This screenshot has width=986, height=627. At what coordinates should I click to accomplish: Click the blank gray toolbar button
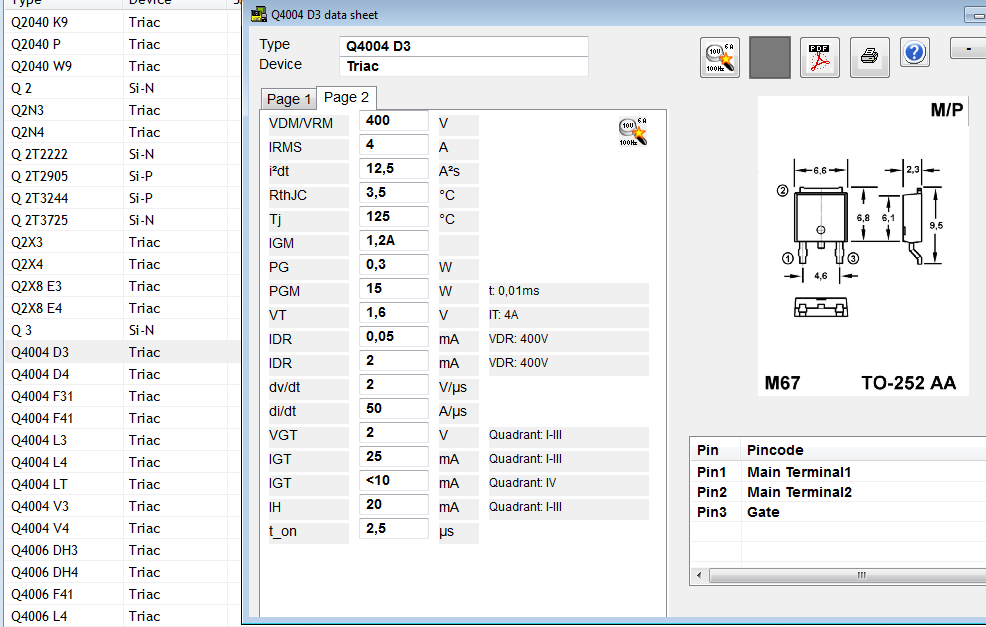770,57
